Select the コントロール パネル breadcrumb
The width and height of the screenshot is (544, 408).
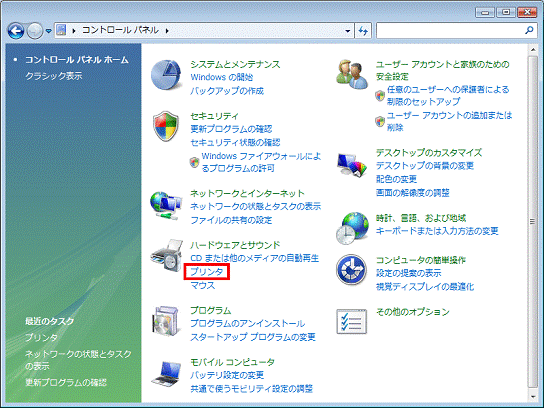(120, 30)
